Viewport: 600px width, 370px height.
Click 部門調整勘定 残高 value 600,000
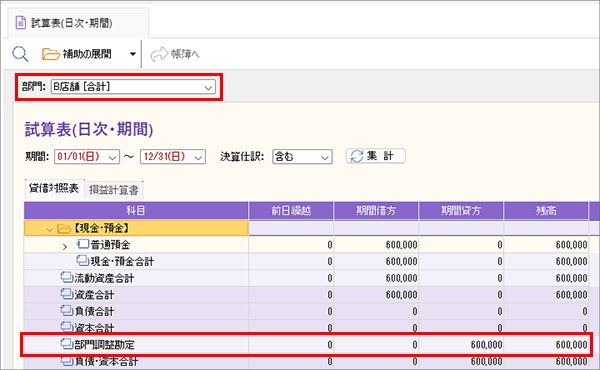pos(571,345)
